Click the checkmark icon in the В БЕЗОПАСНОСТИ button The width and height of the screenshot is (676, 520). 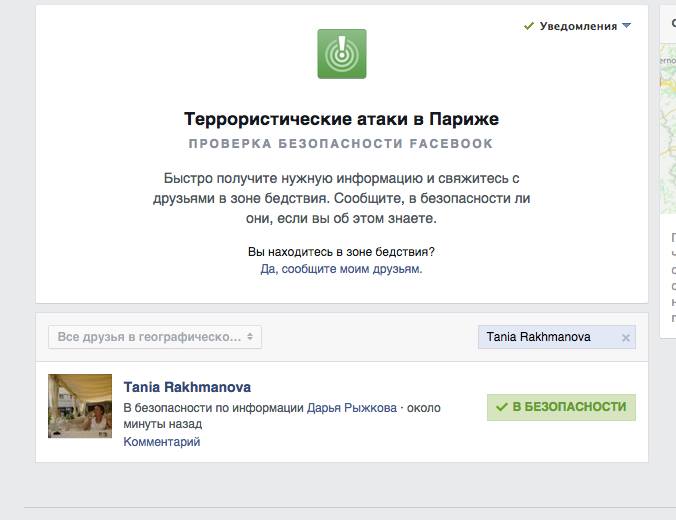coord(501,407)
